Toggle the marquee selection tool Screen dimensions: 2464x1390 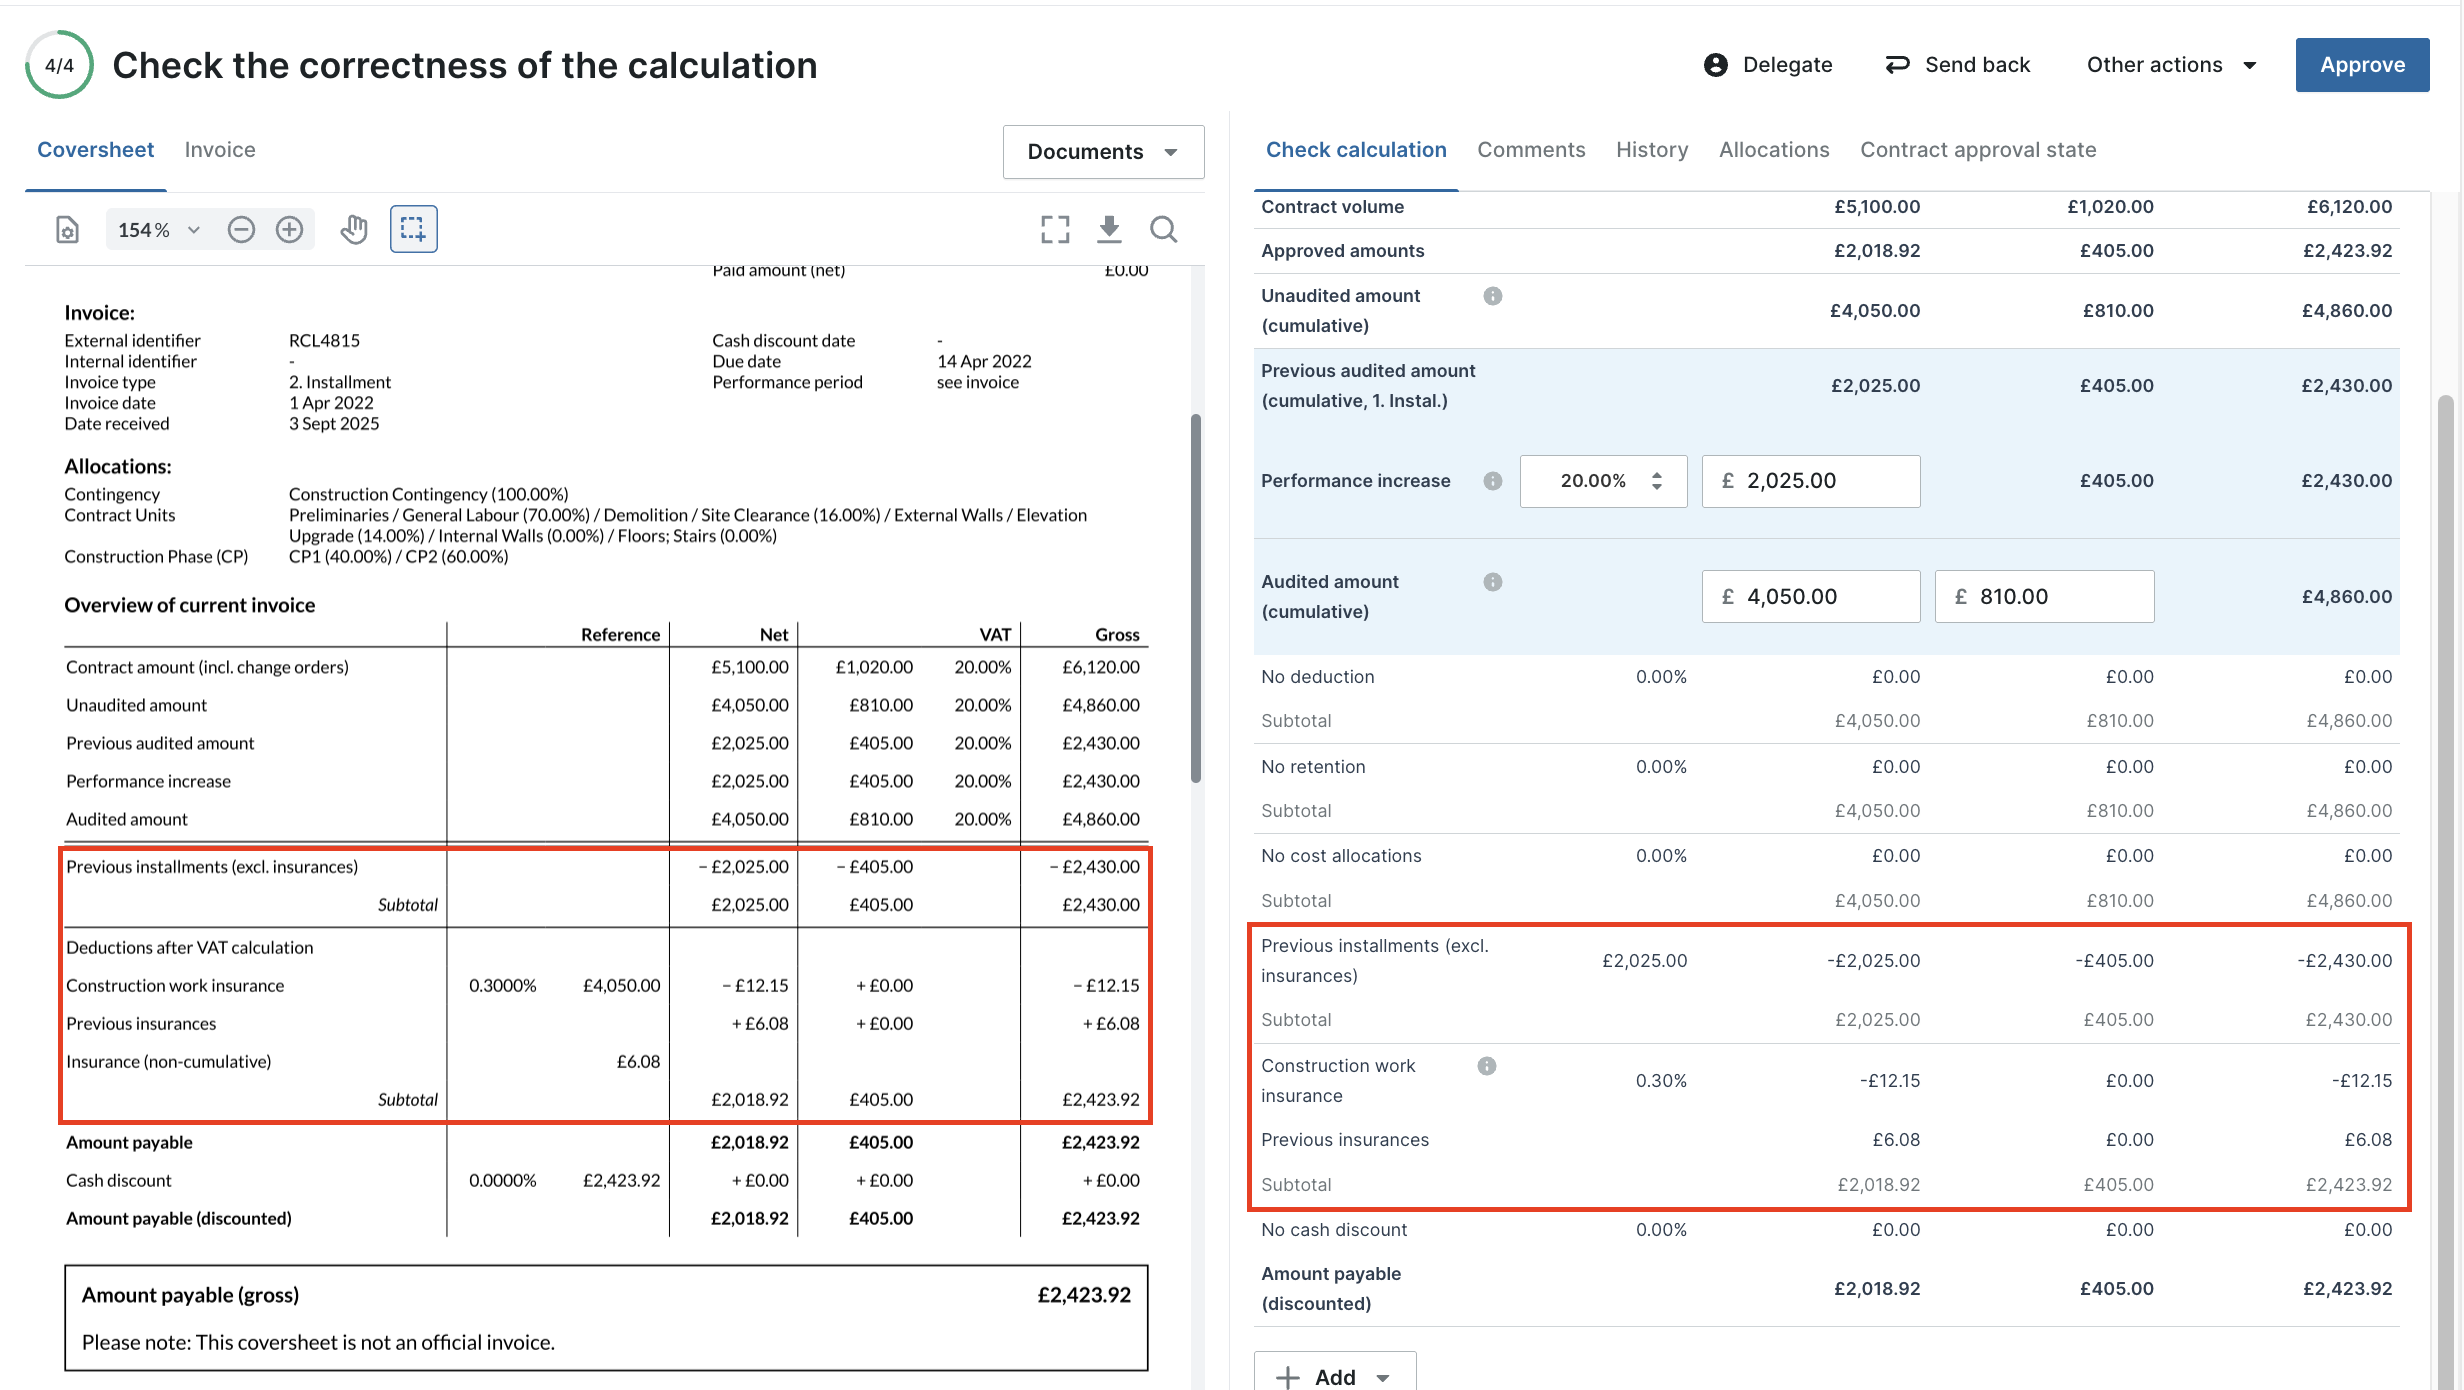point(413,229)
